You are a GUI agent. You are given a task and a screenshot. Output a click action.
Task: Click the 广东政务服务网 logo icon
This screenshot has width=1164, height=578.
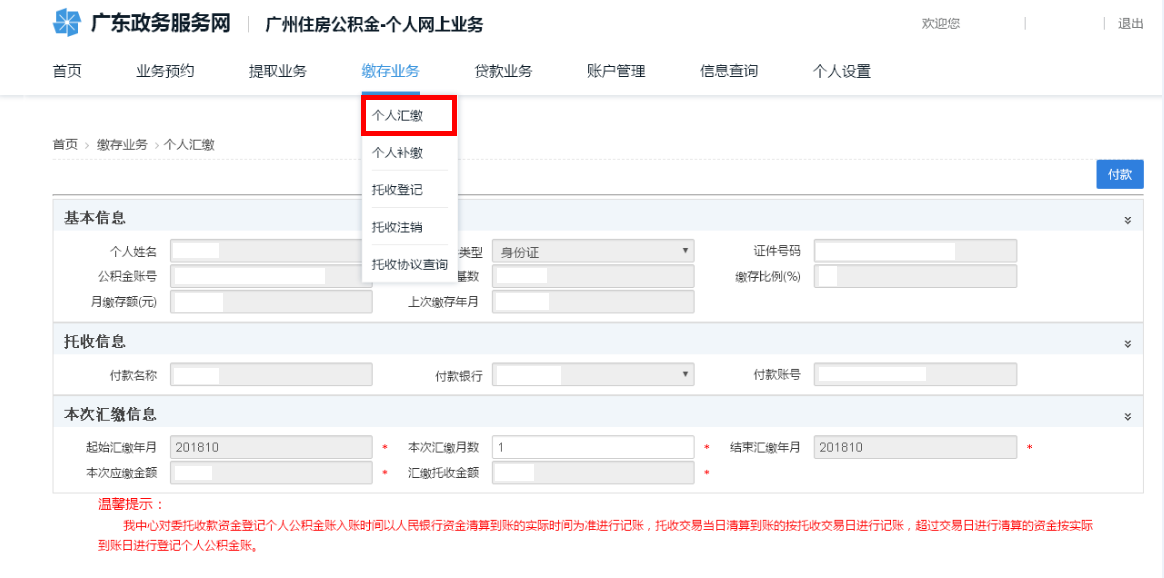click(x=66, y=22)
